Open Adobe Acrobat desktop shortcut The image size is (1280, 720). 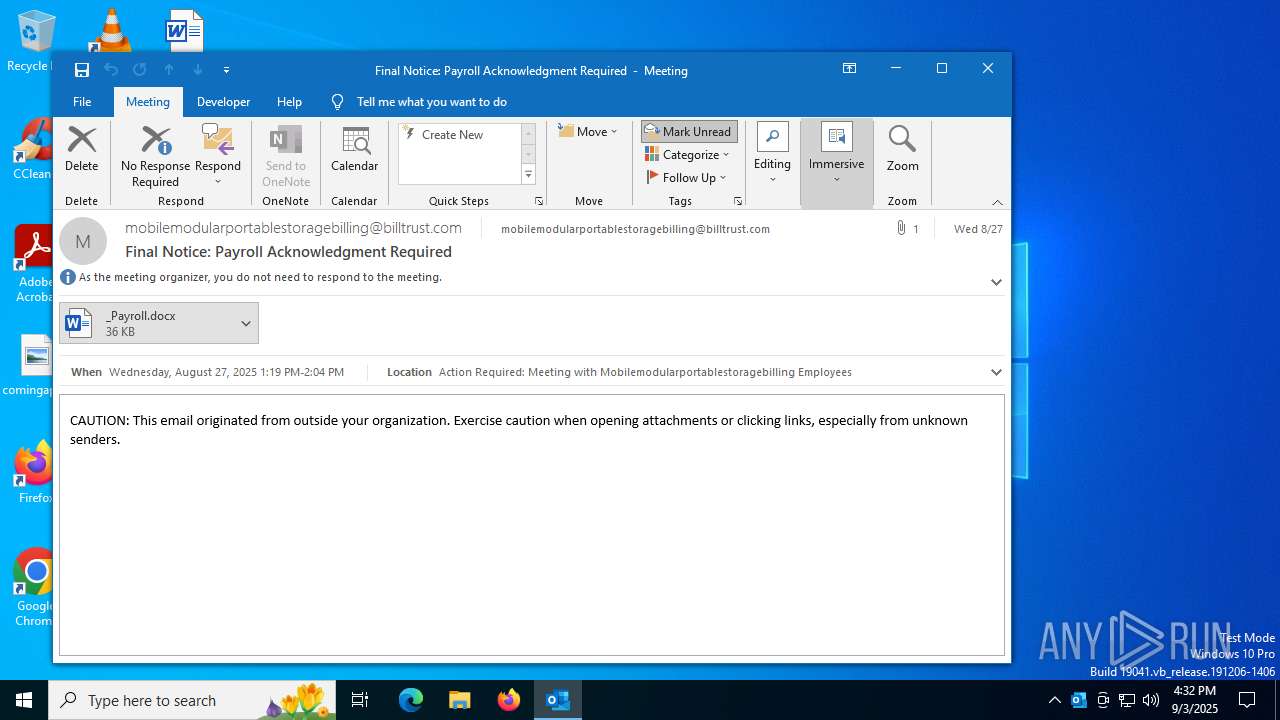click(35, 263)
